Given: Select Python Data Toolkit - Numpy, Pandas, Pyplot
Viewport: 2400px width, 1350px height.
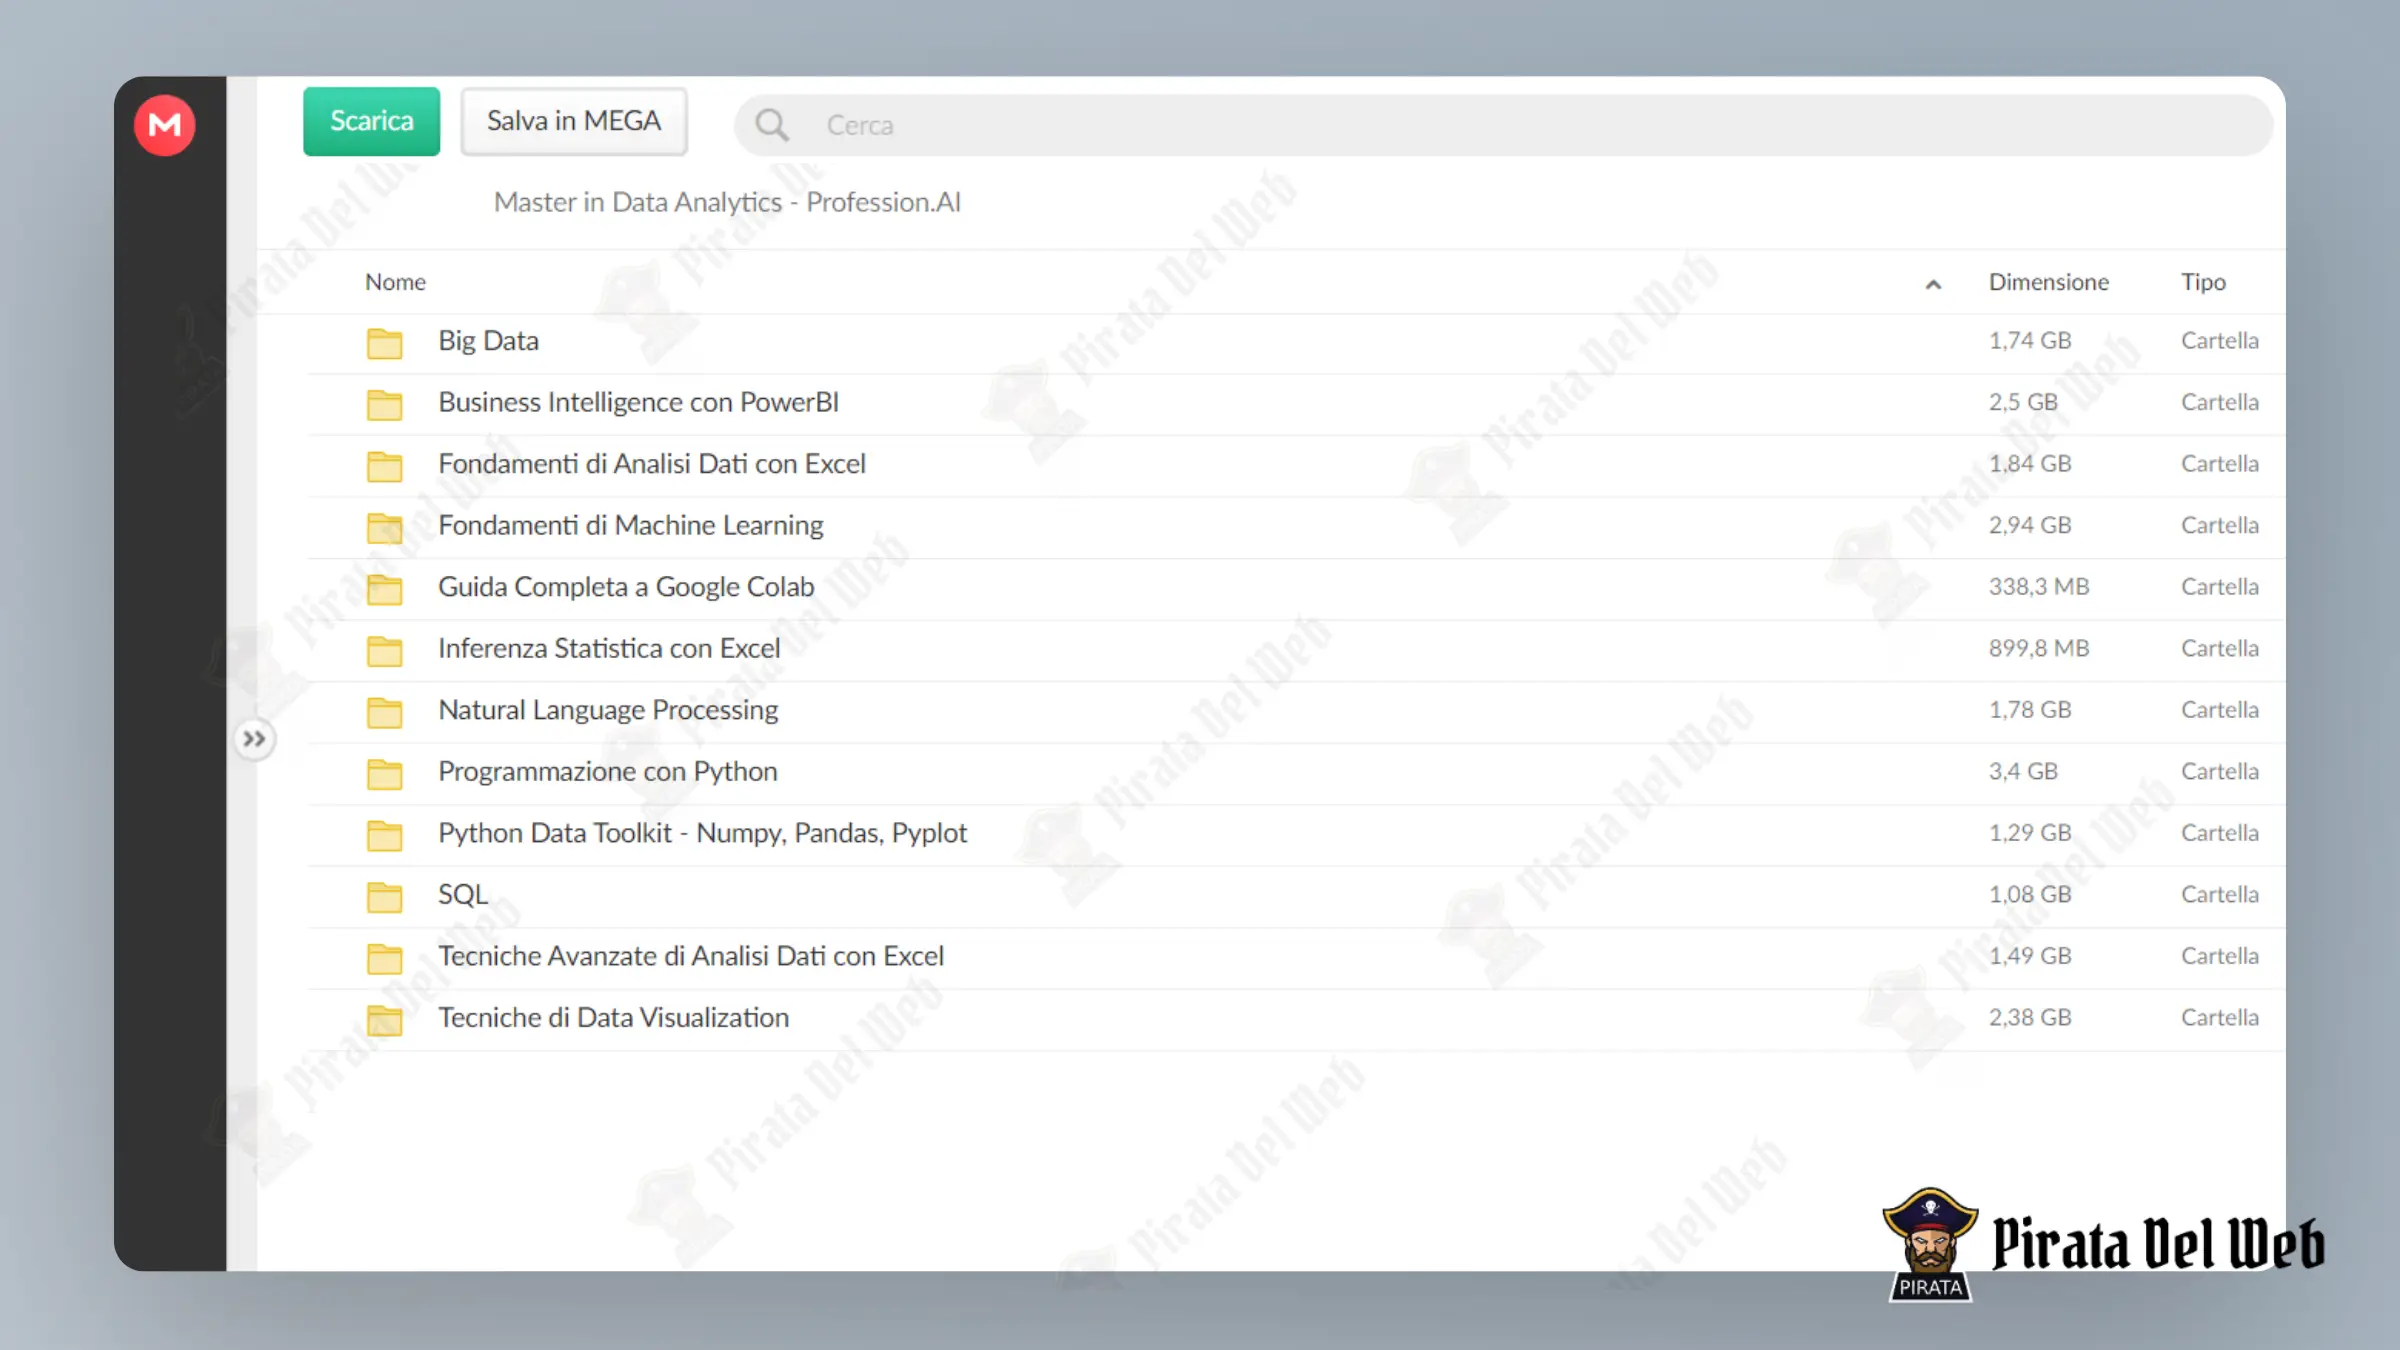Looking at the screenshot, I should (703, 833).
